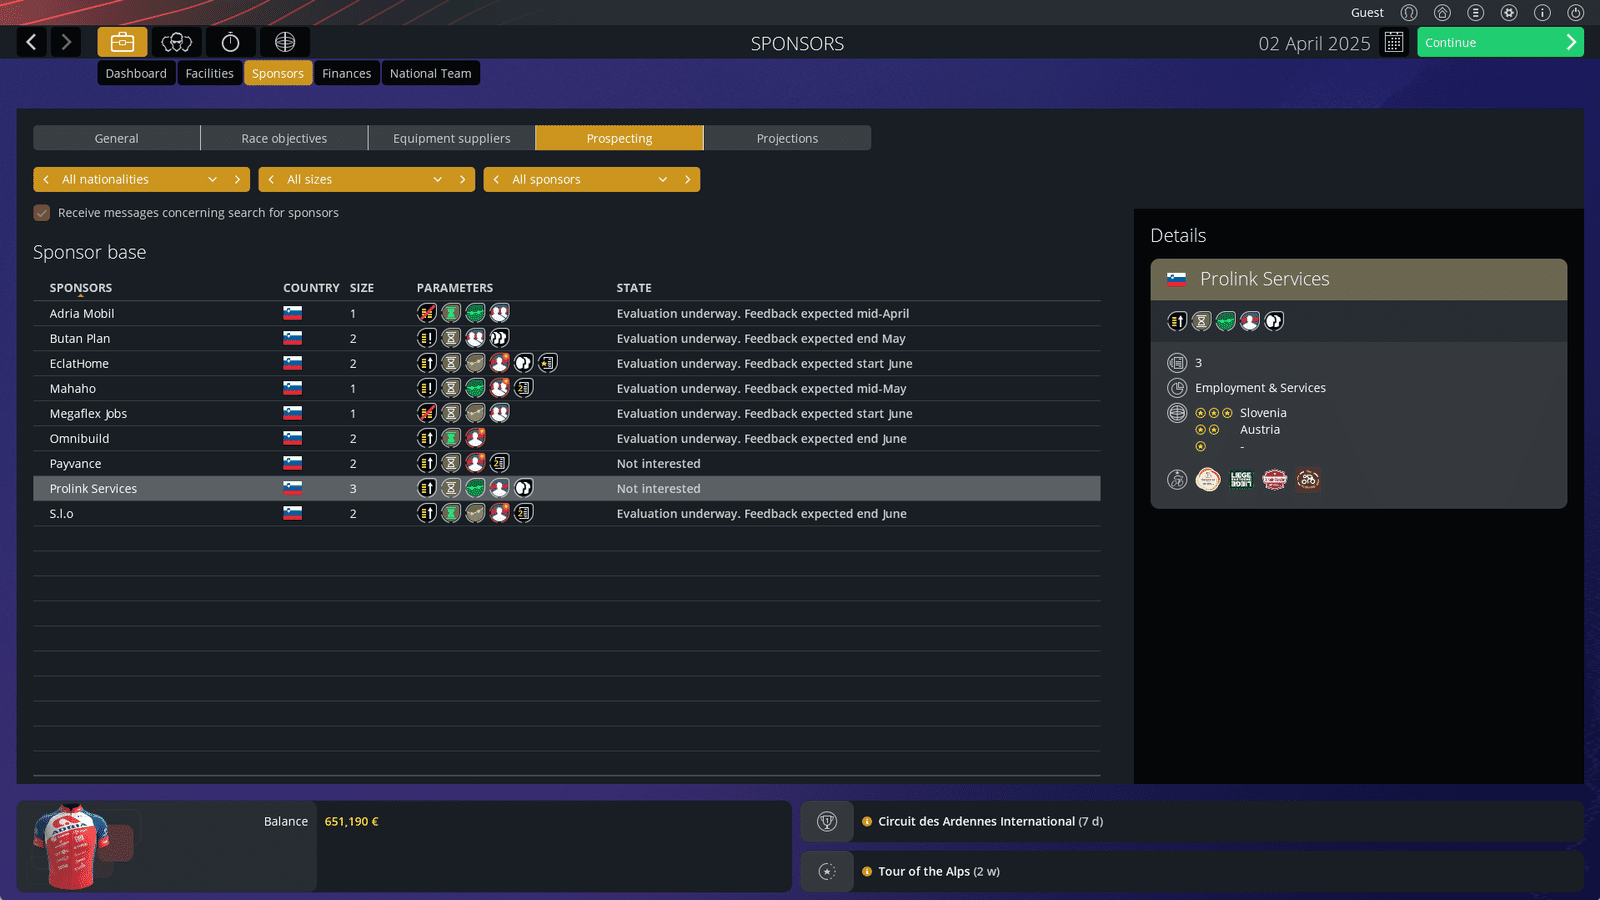1600x900 pixels.
Task: Open the Facilities submenu
Action: pos(209,73)
